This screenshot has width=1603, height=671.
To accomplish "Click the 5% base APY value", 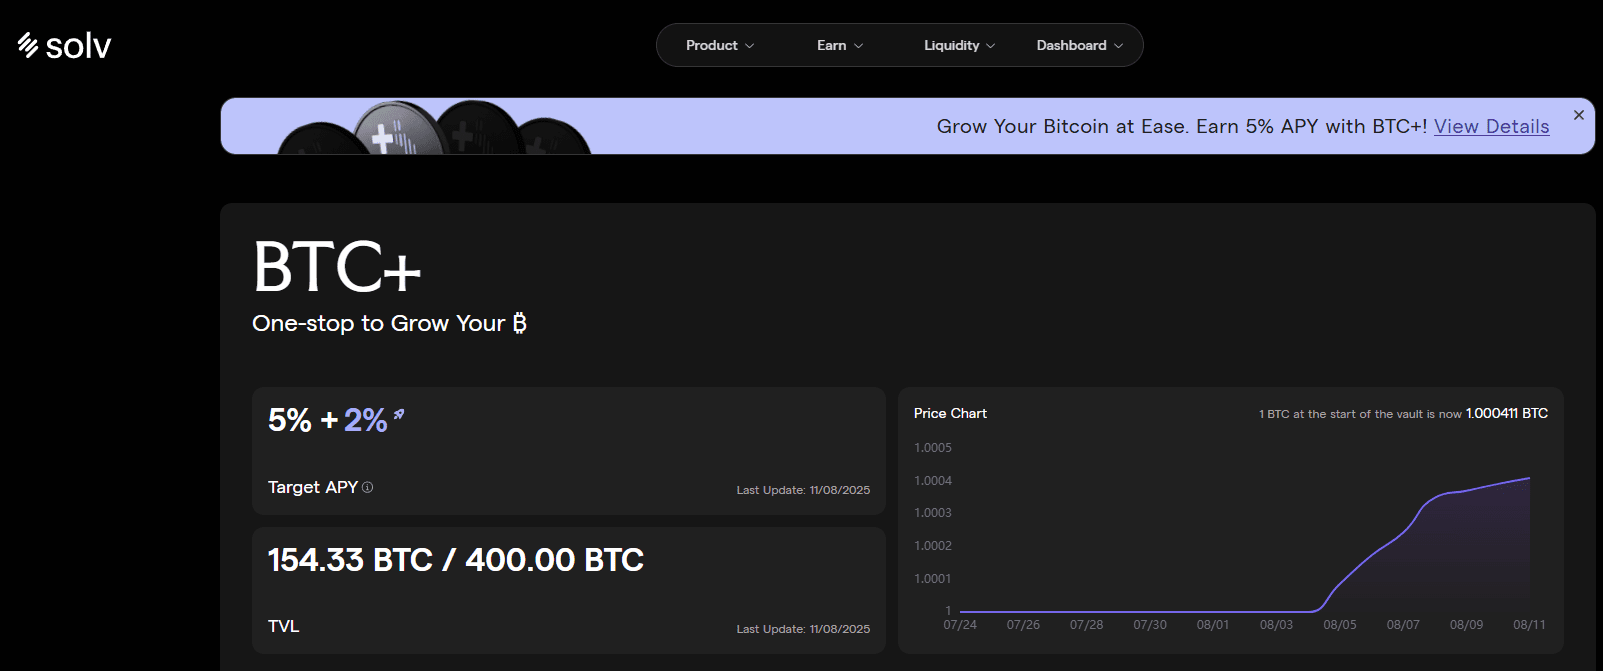I will (x=290, y=420).
